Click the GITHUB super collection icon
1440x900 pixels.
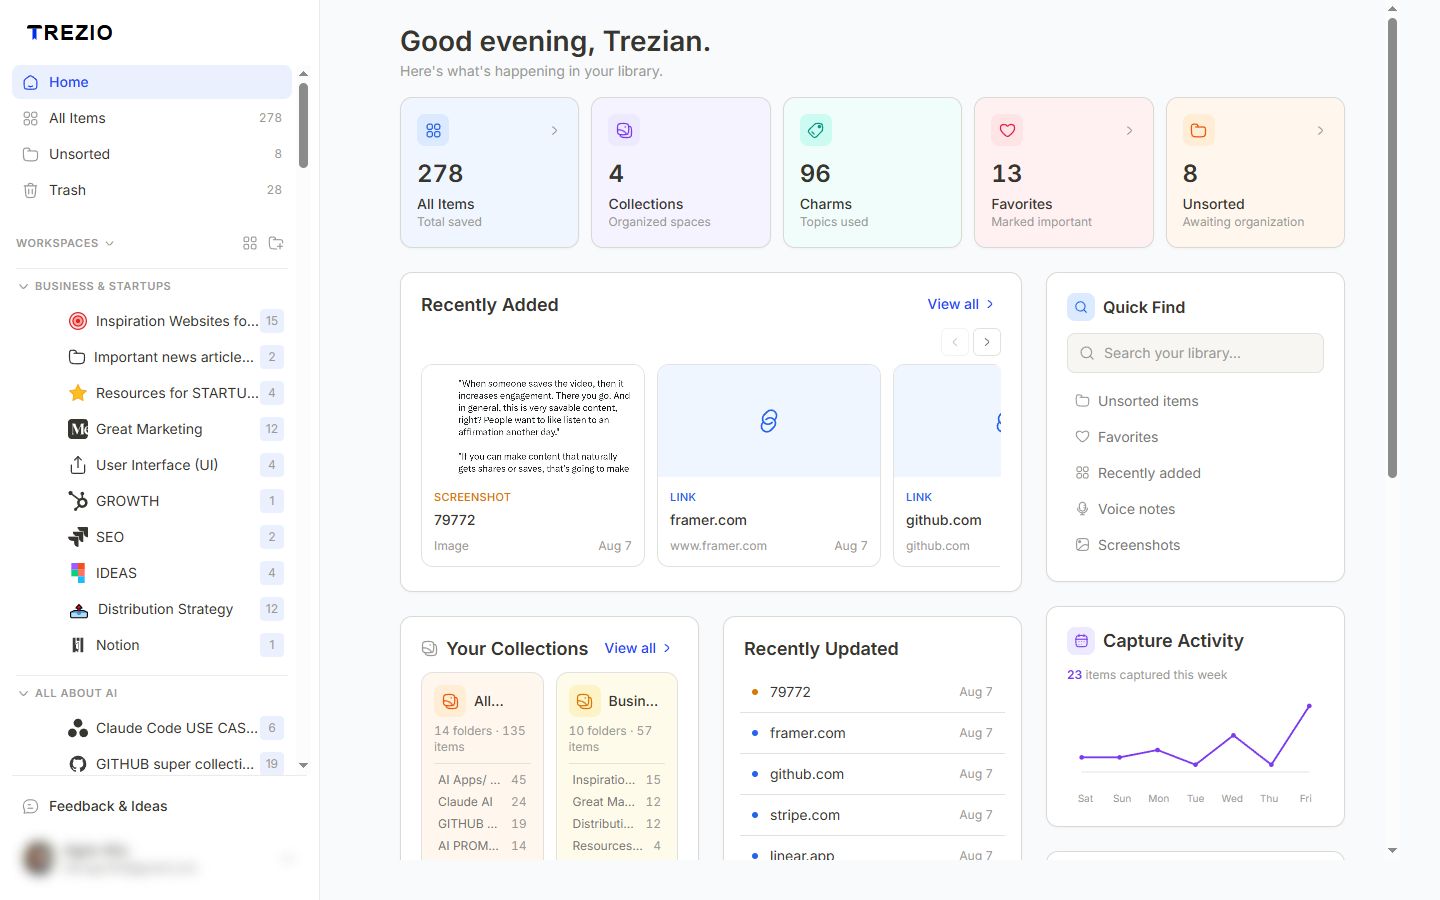click(78, 764)
